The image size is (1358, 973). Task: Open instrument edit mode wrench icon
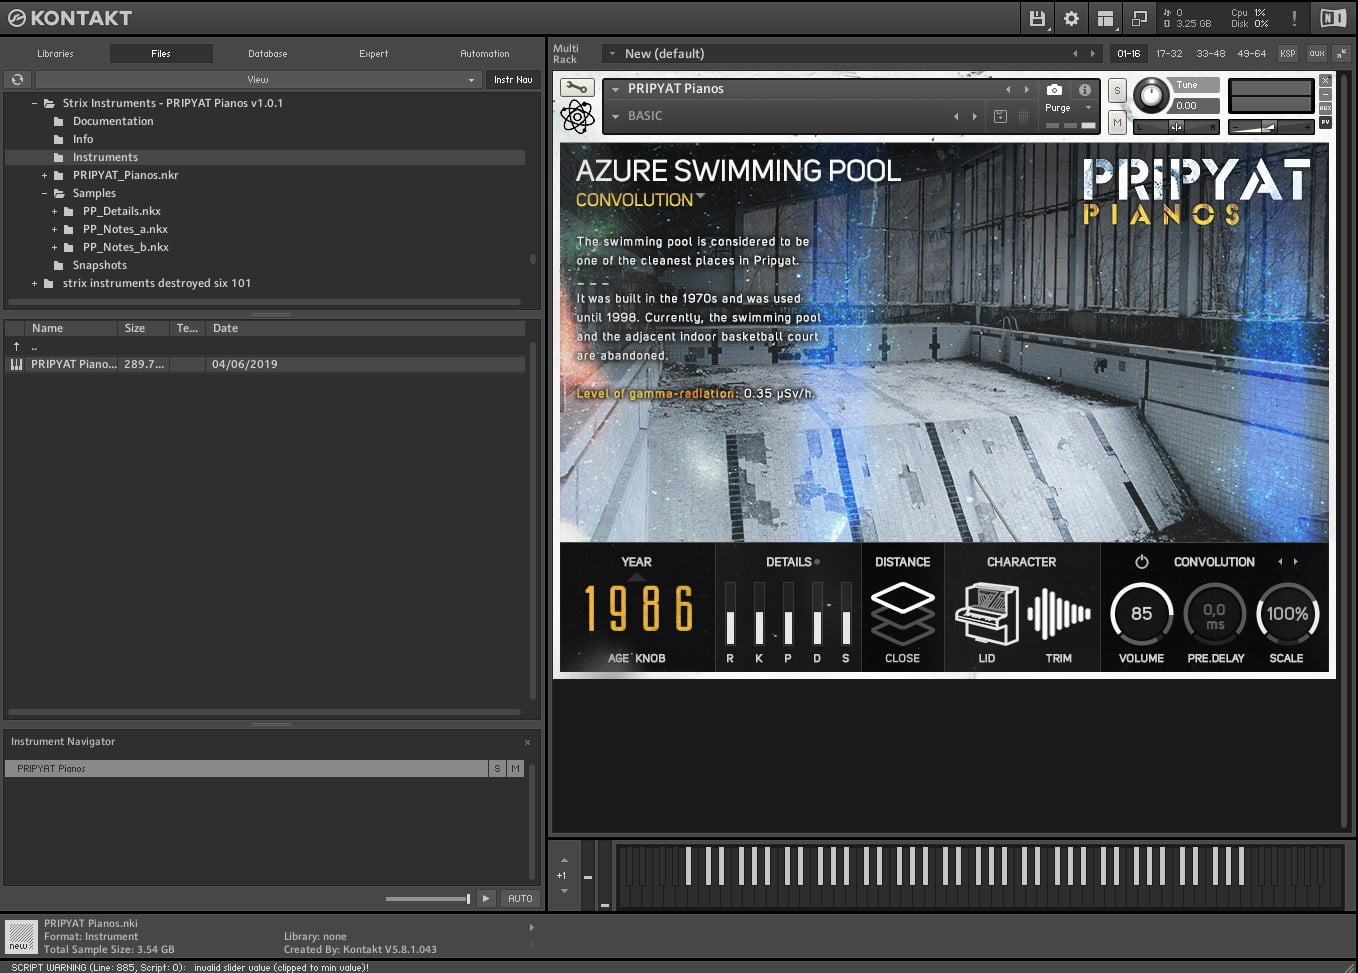pos(576,88)
